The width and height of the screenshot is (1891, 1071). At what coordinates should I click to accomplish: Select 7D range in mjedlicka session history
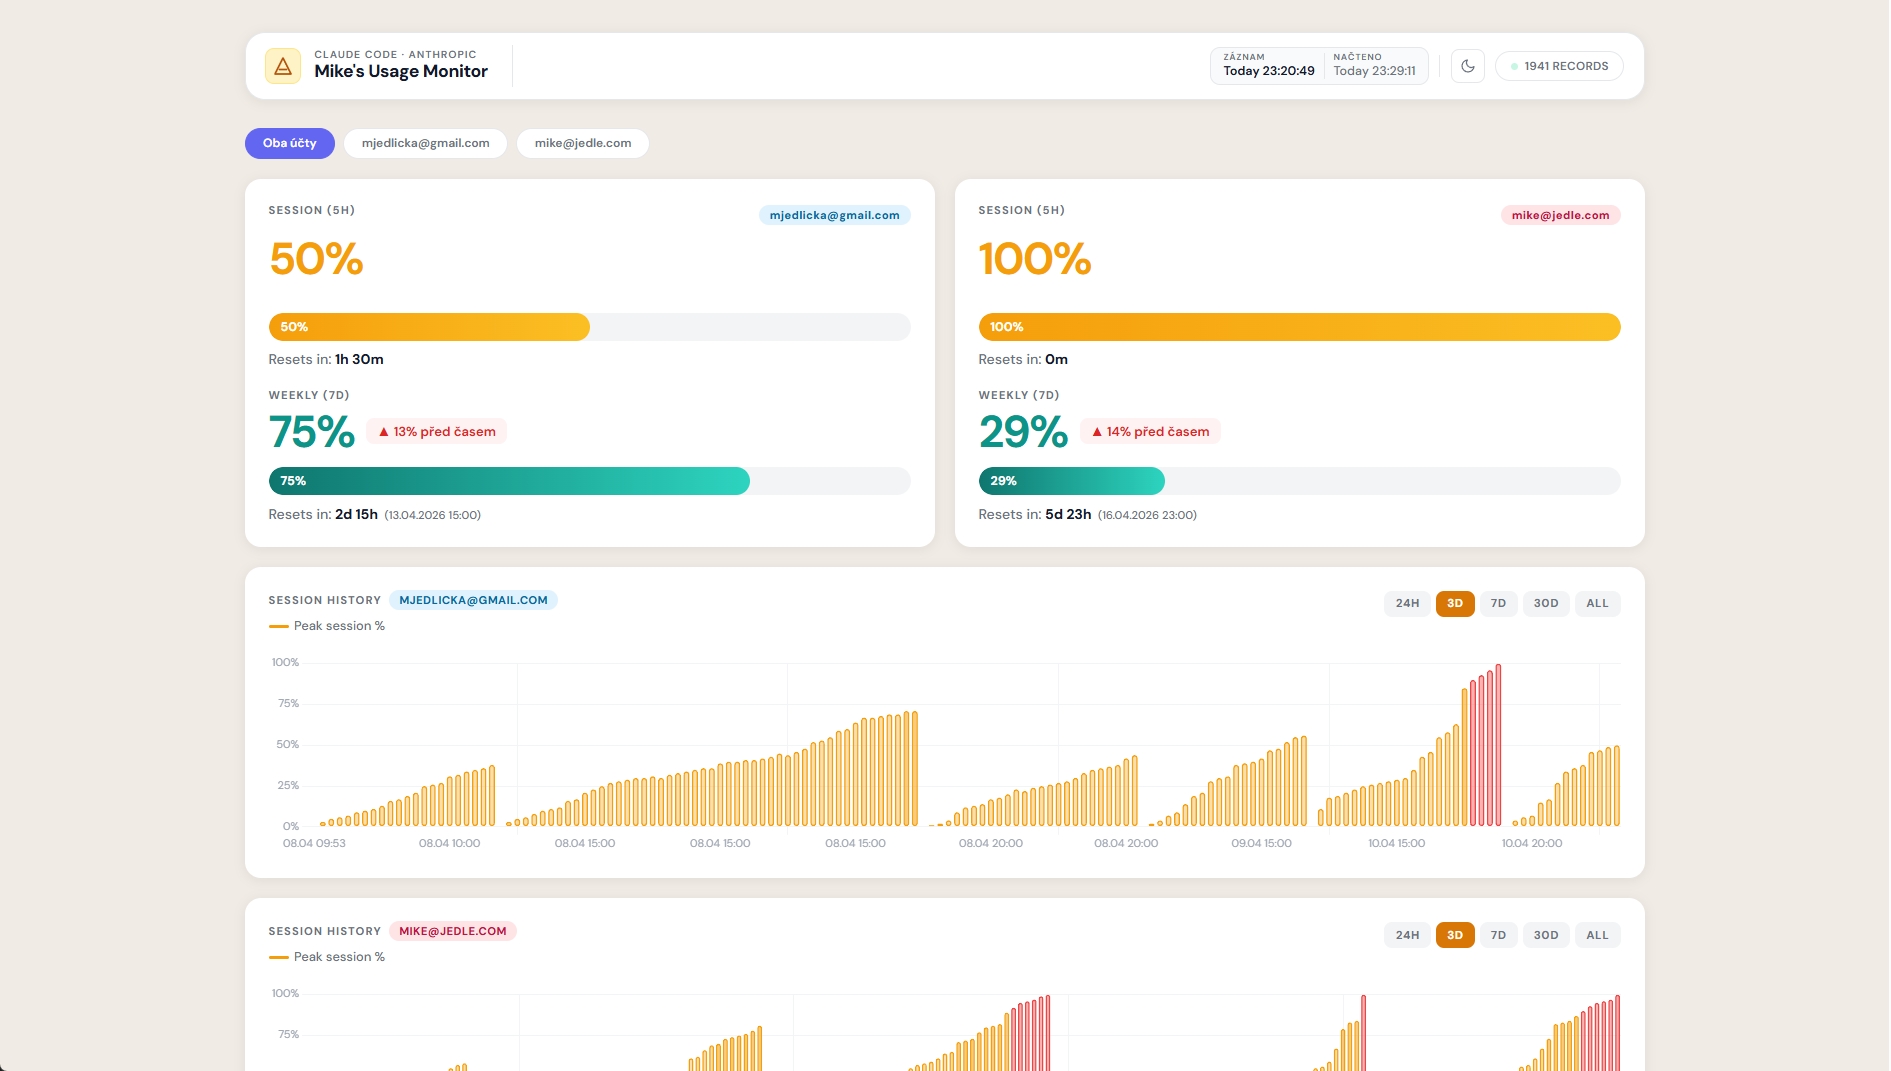pyautogui.click(x=1497, y=603)
